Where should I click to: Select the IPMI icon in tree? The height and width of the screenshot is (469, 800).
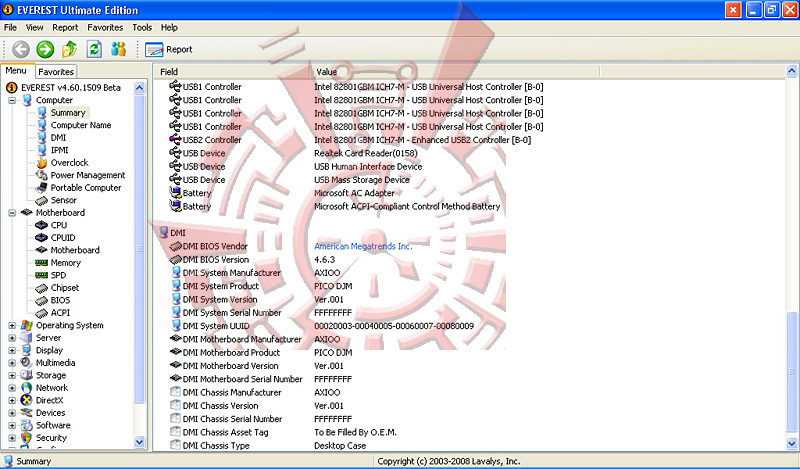point(42,150)
